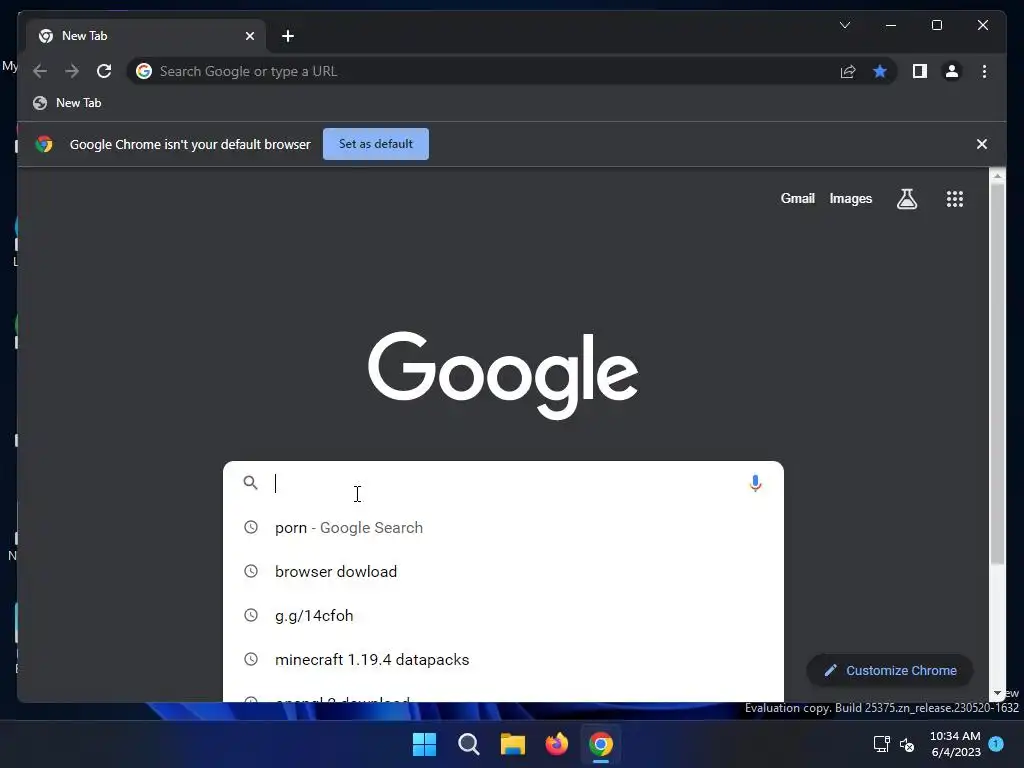Open notification badge in system tray
Image resolution: width=1024 pixels, height=768 pixels.
[996, 744]
